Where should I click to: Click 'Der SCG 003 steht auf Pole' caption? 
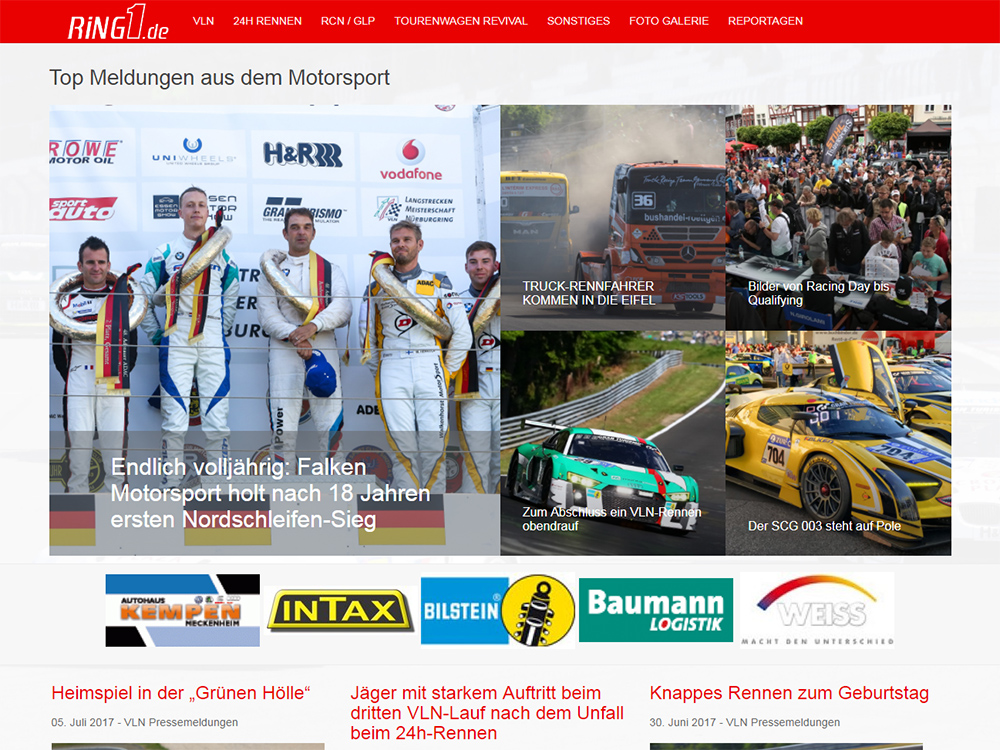point(824,526)
